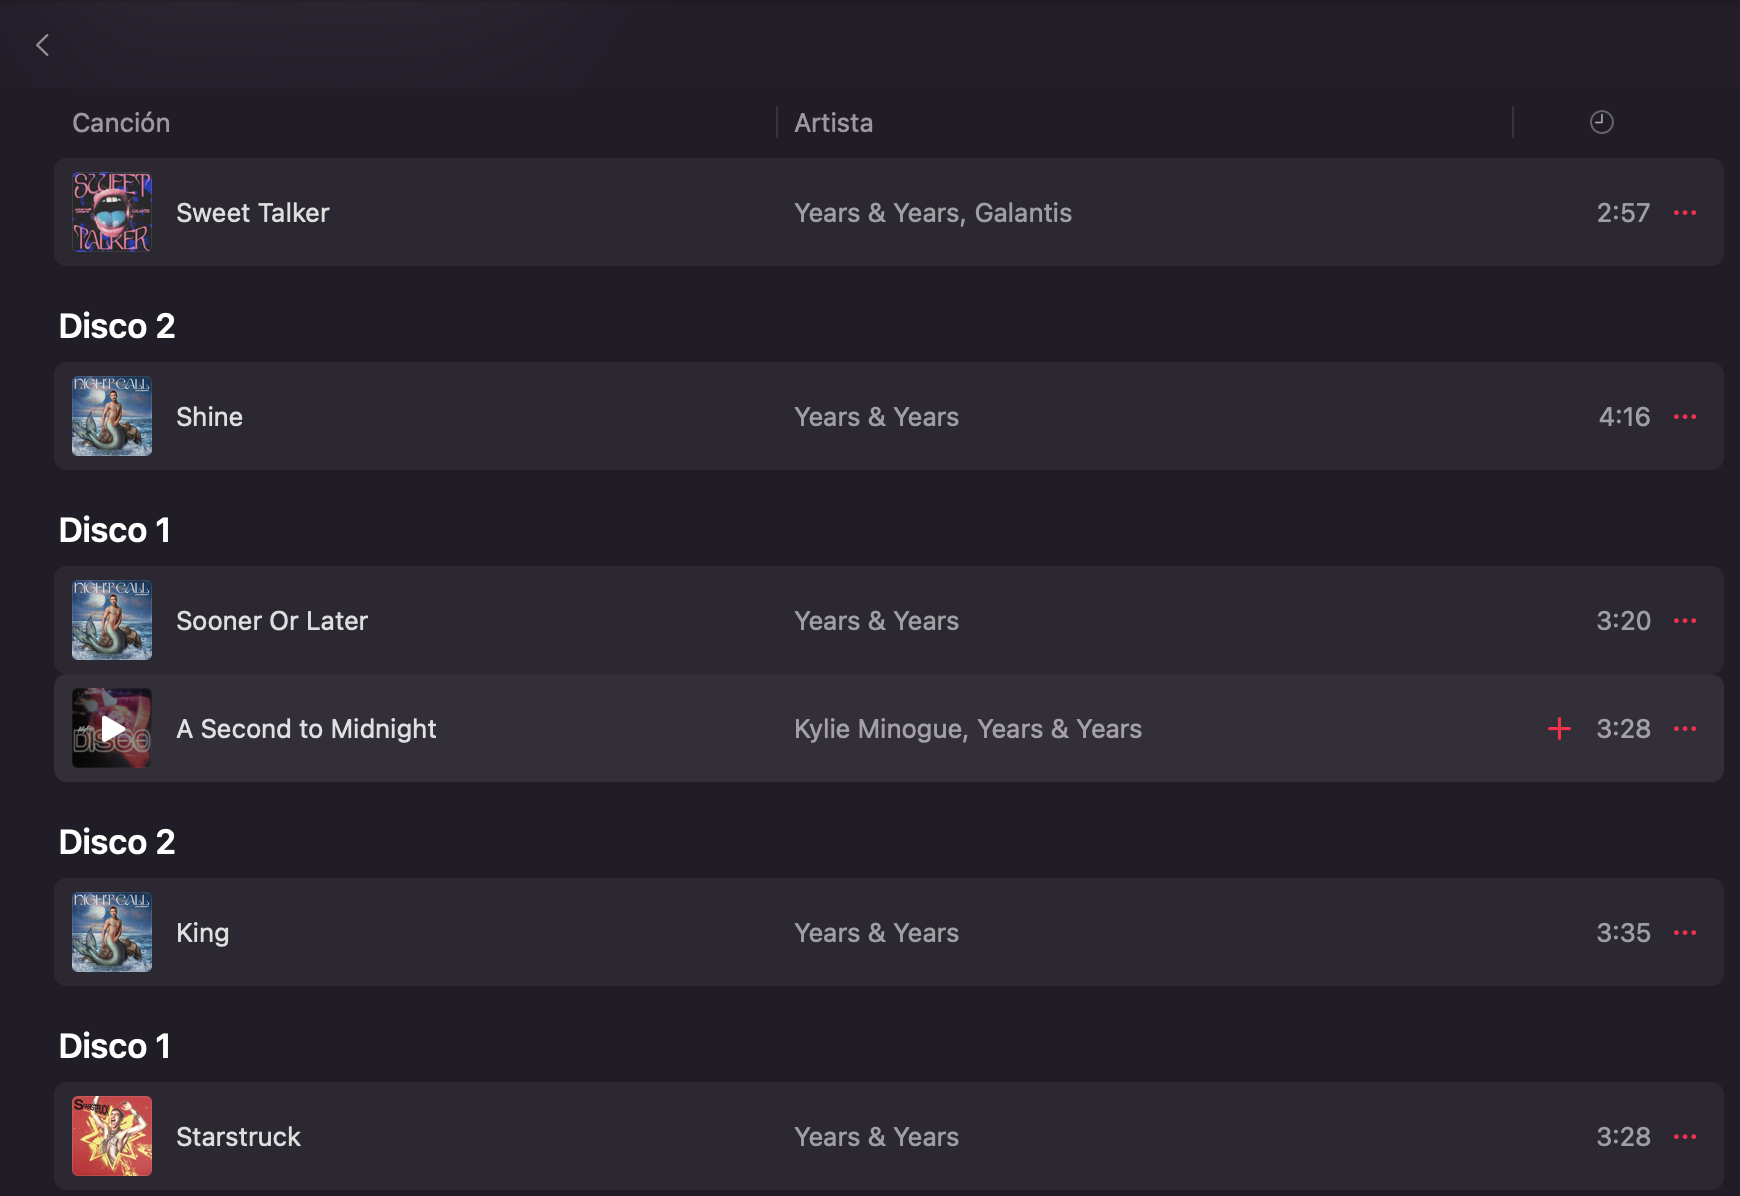Image resolution: width=1740 pixels, height=1196 pixels.
Task: Select the Shine song row
Action: (x=500, y=417)
